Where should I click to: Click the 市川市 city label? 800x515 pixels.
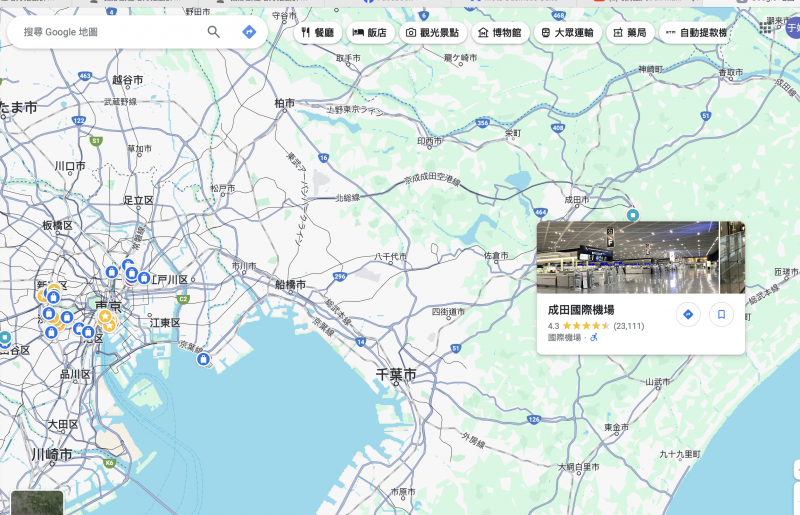tap(244, 266)
